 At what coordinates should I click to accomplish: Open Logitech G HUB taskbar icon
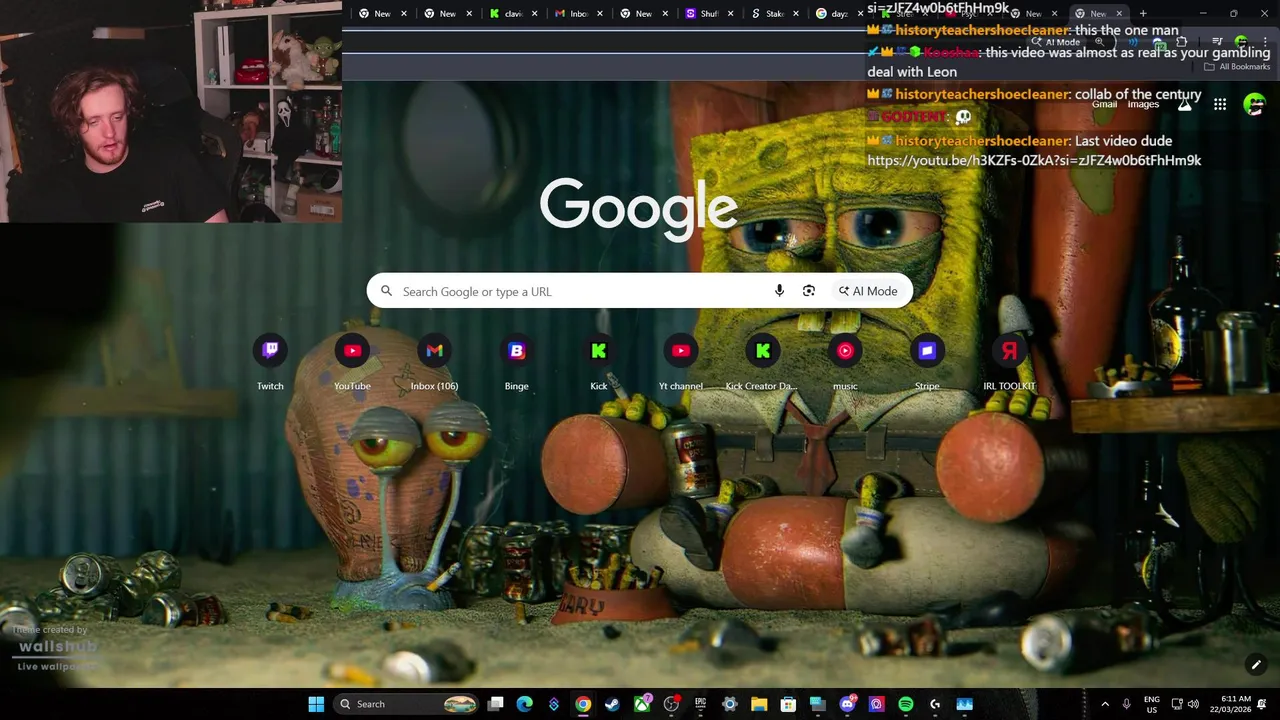(x=935, y=704)
